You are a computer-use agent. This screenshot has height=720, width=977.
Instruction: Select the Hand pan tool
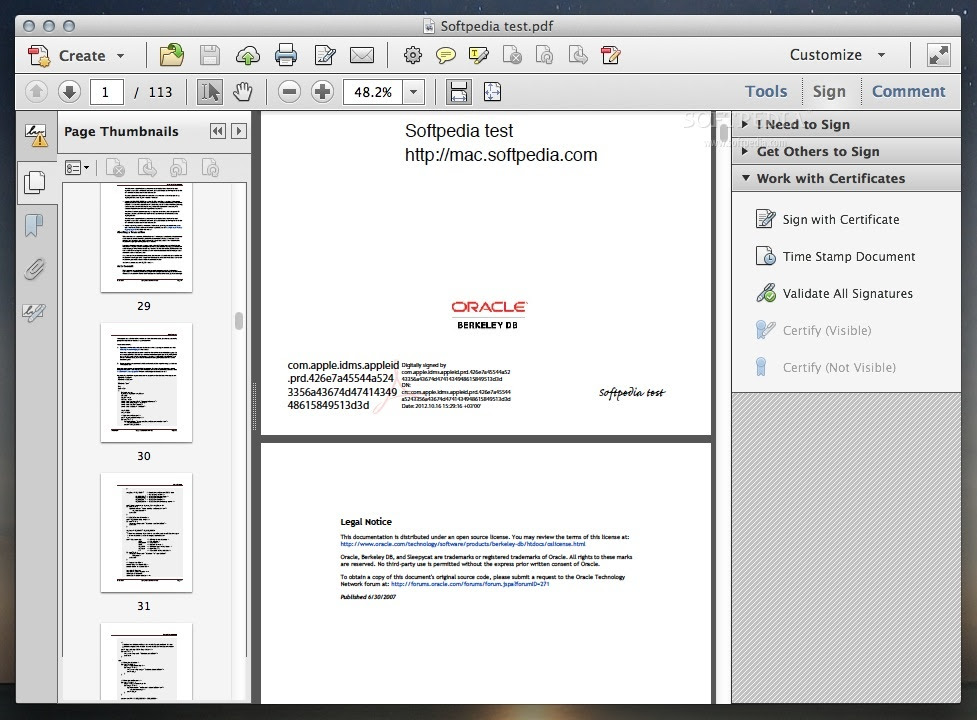[x=242, y=92]
